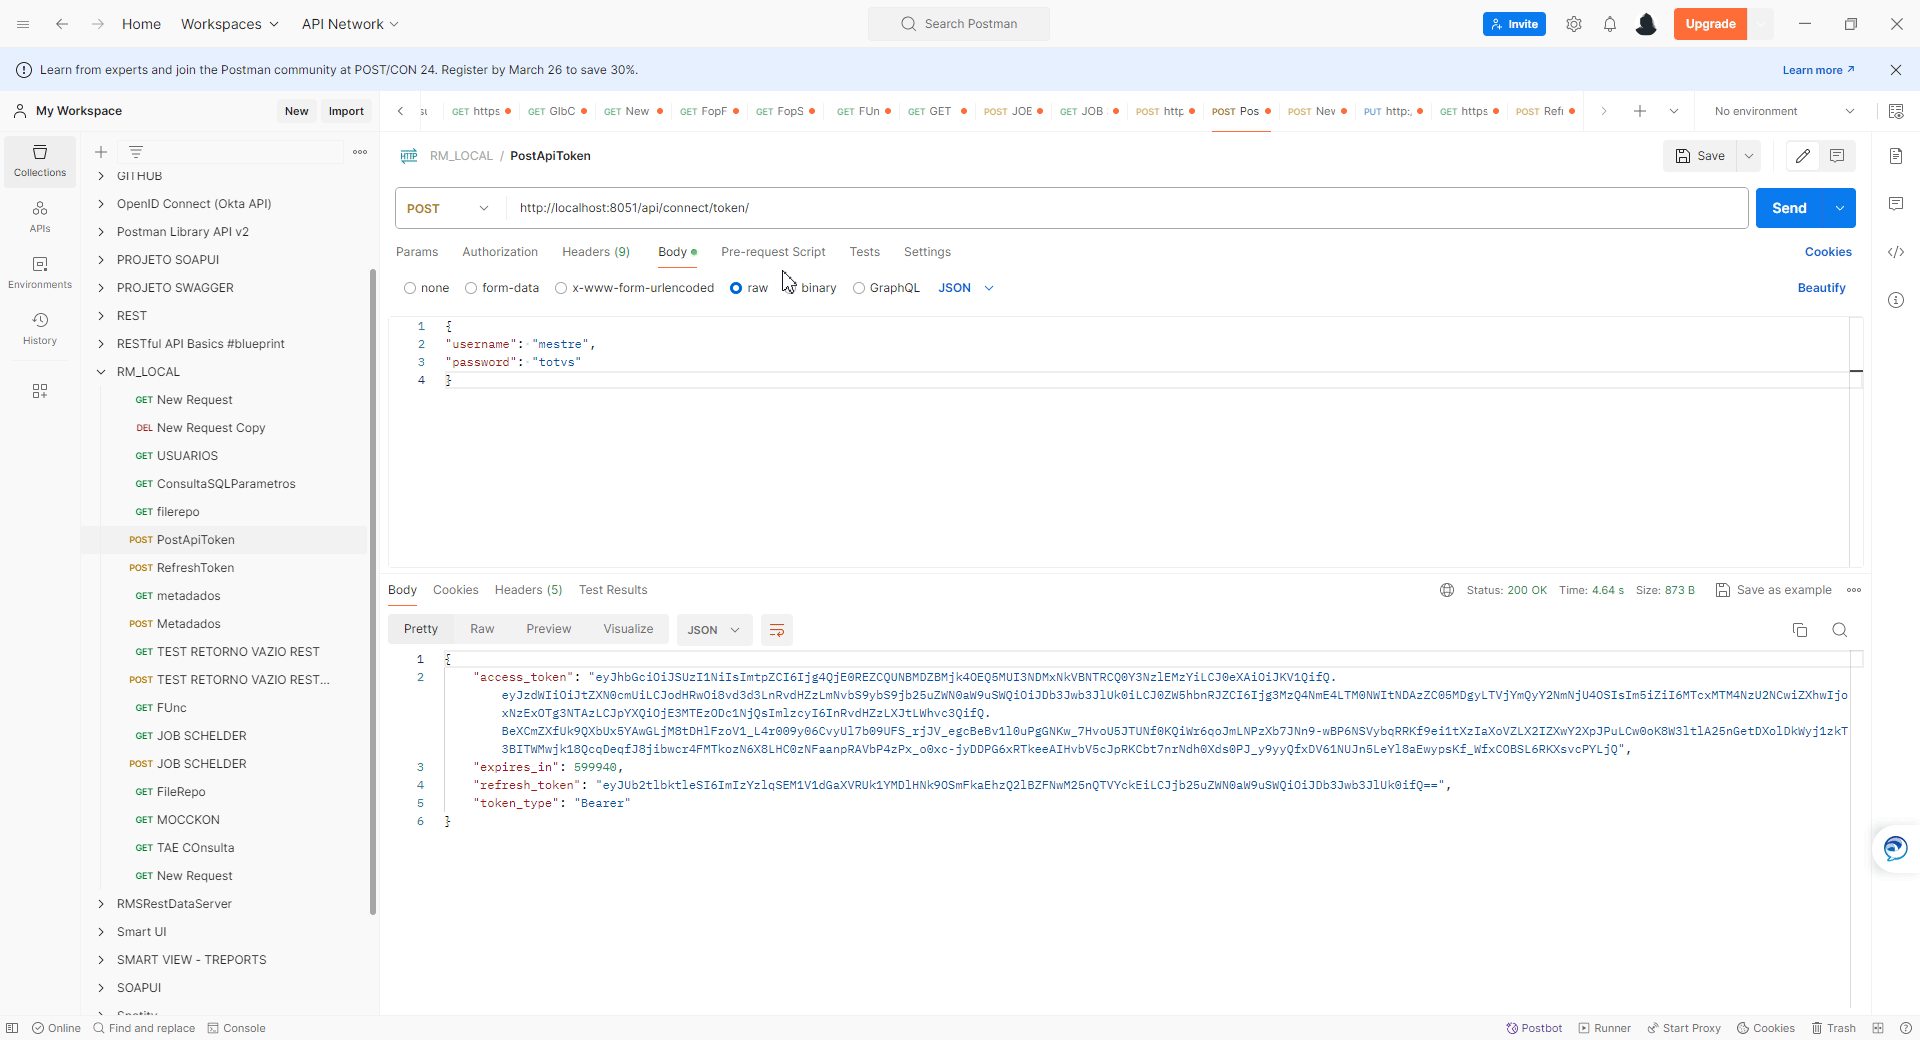Open the Workspaces menu
The image size is (1920, 1040).
click(x=229, y=24)
